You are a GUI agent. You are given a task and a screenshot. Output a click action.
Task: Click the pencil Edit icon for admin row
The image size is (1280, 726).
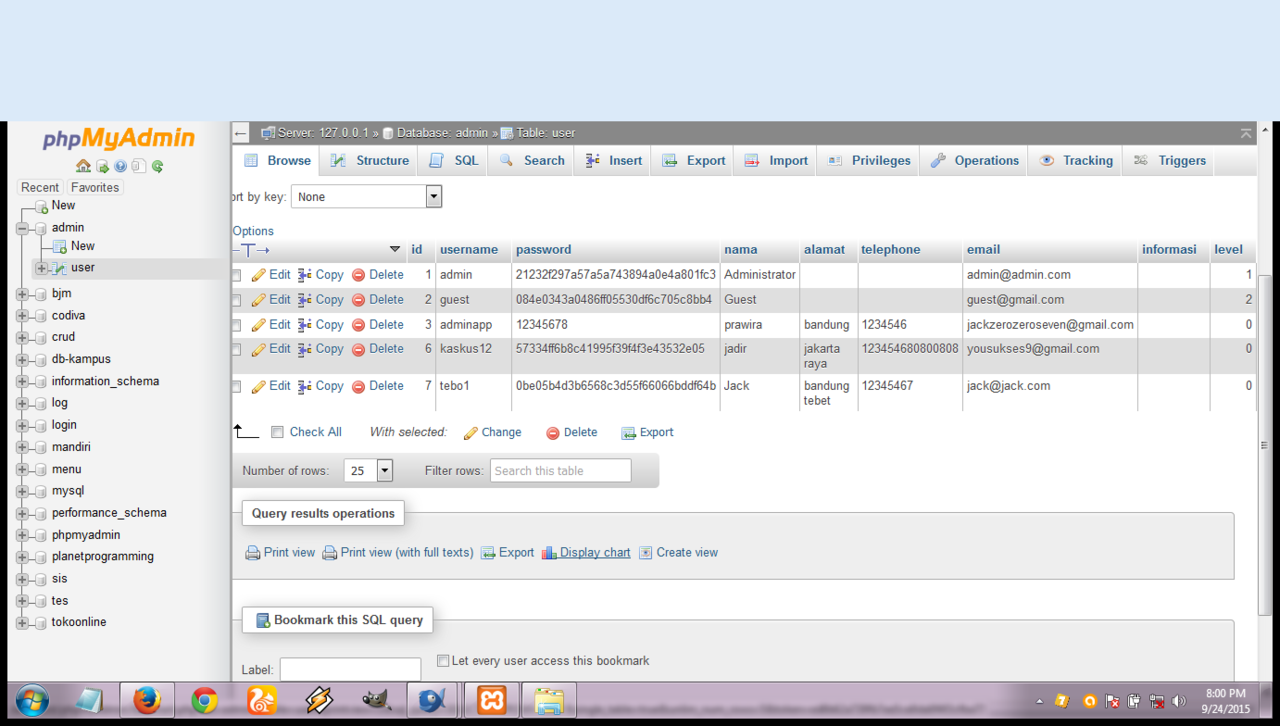coord(258,275)
